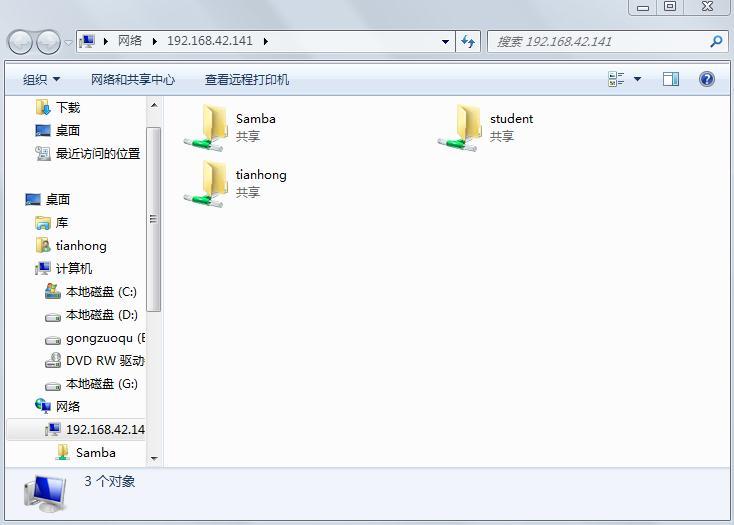
Task: Open the view options dropdown arrow
Action: (637, 79)
